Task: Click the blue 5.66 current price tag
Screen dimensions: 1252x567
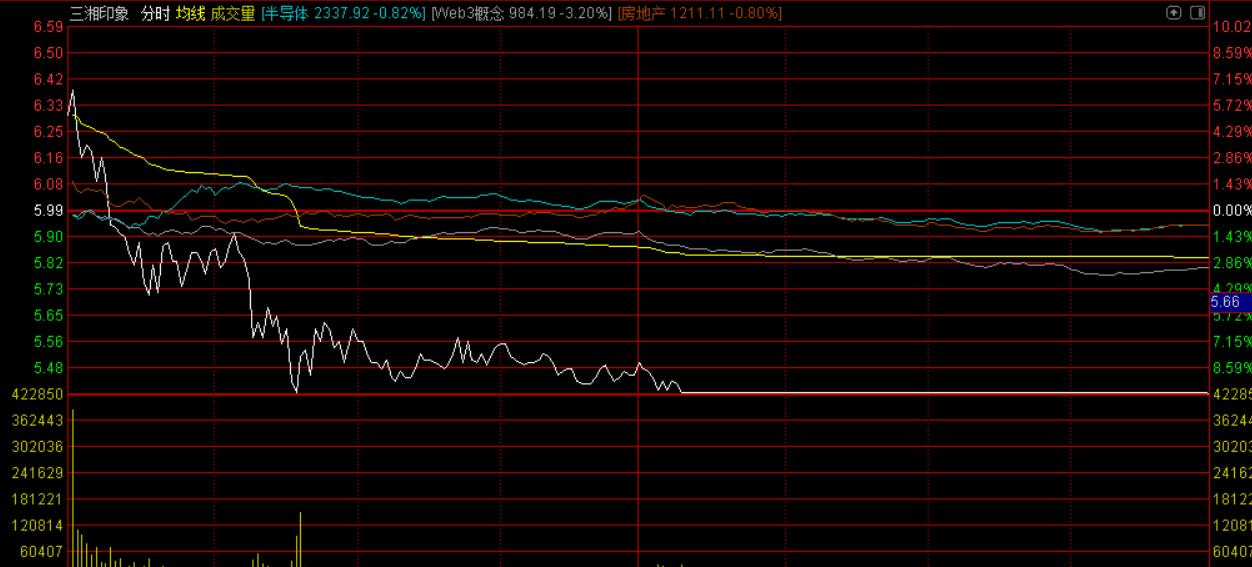Action: tap(1229, 301)
